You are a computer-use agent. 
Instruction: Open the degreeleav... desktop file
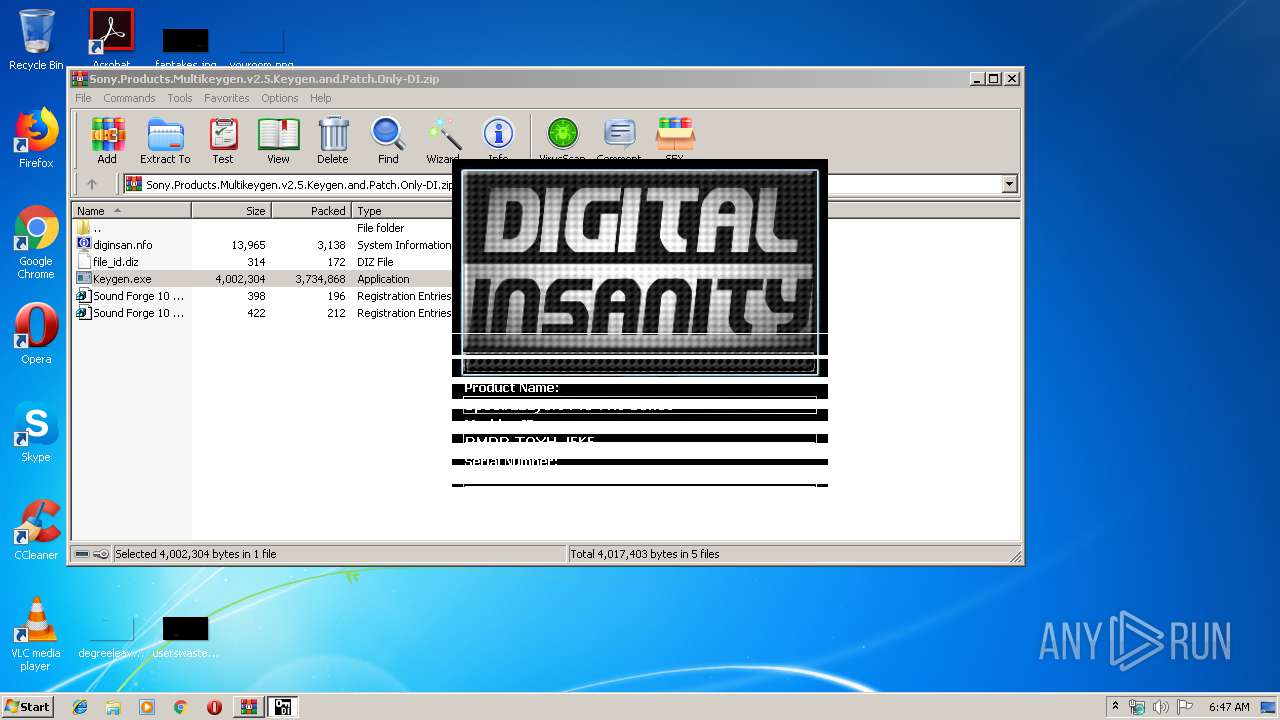pos(111,636)
